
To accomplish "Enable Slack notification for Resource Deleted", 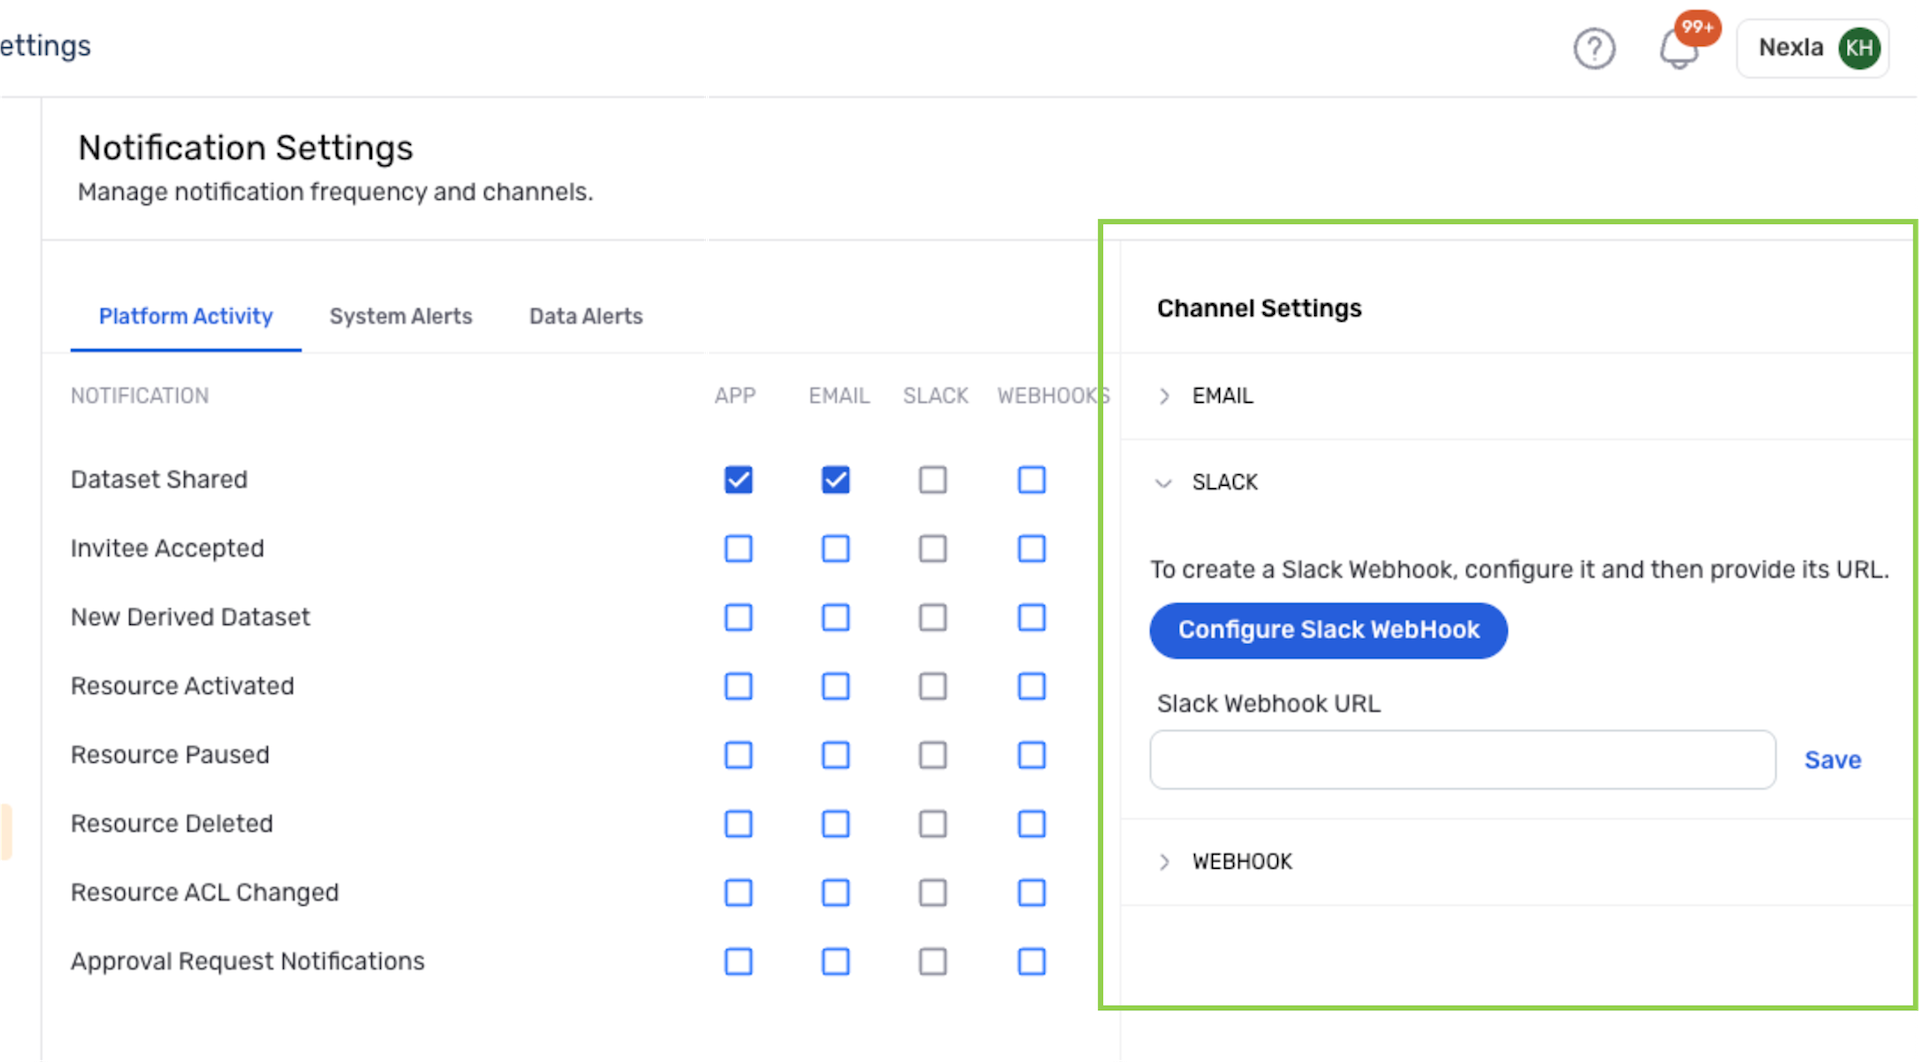I will point(933,824).
